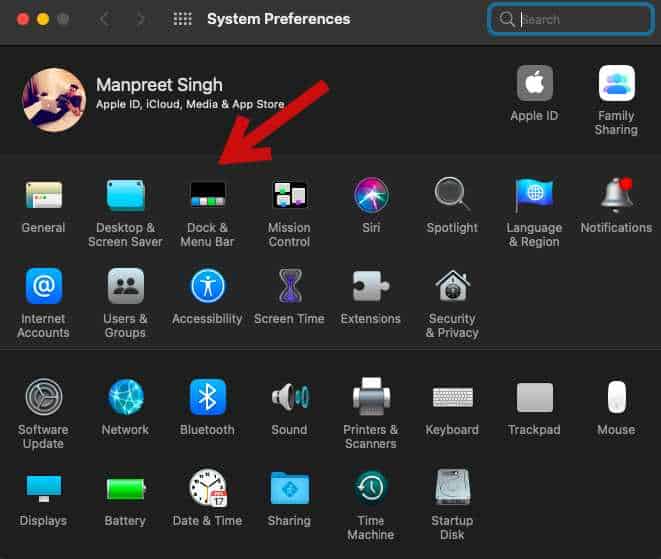
Task: Click the back navigation arrow
Action: 105,19
